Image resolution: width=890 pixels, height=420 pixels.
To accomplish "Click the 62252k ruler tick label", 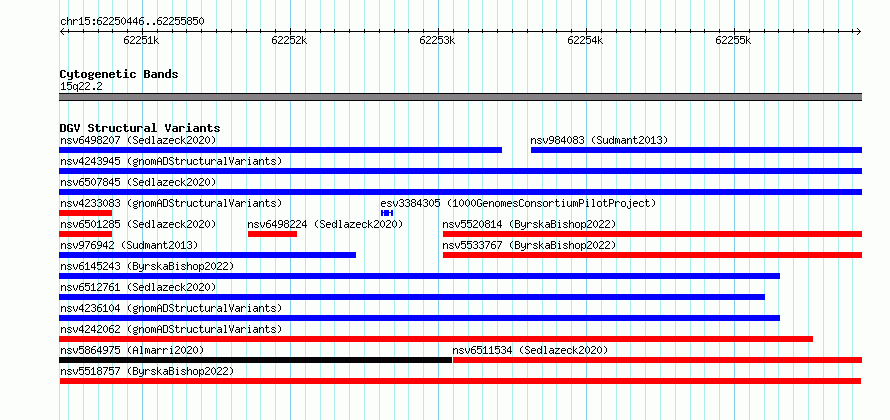I will pyautogui.click(x=289, y=40).
